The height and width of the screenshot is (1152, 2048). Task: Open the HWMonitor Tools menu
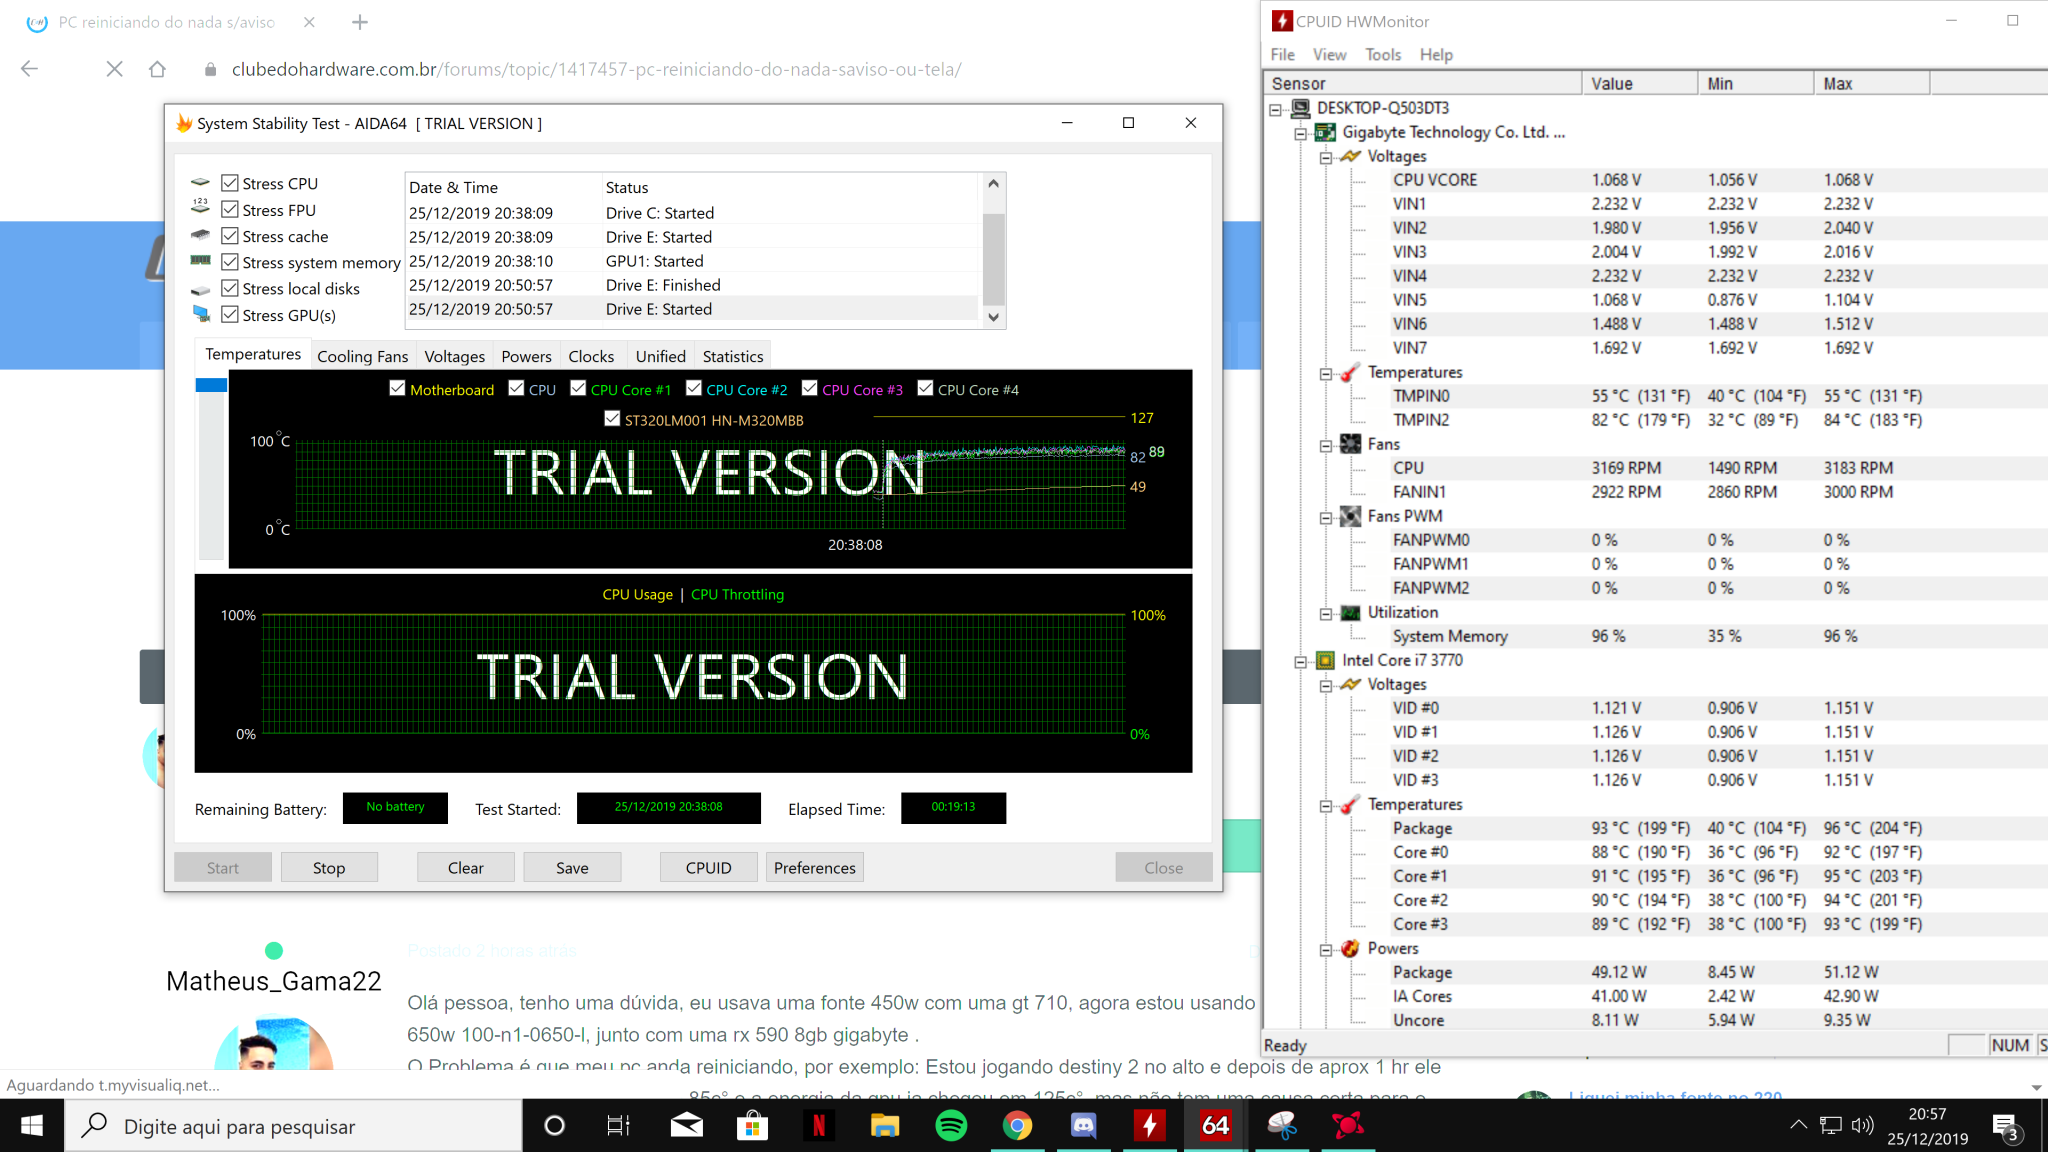click(x=1383, y=54)
